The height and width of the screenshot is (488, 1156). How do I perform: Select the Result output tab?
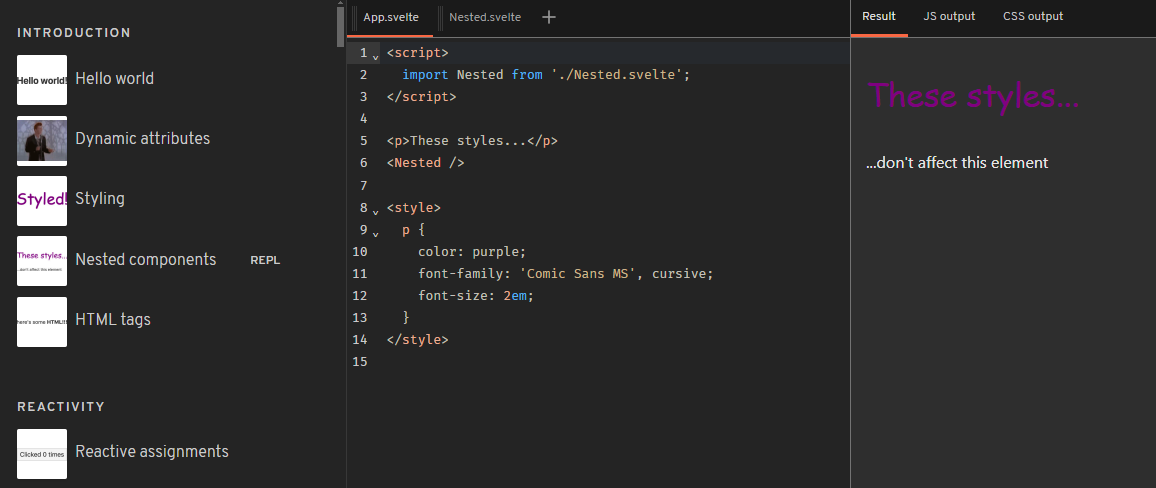coord(879,16)
